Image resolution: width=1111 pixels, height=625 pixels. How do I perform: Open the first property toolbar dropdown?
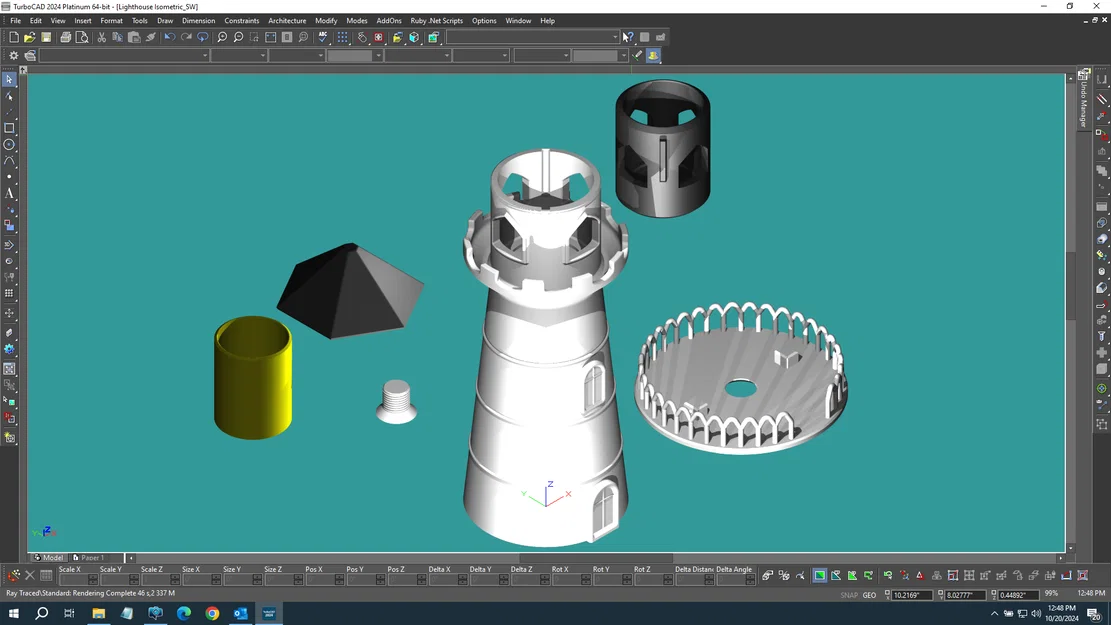tap(205, 56)
